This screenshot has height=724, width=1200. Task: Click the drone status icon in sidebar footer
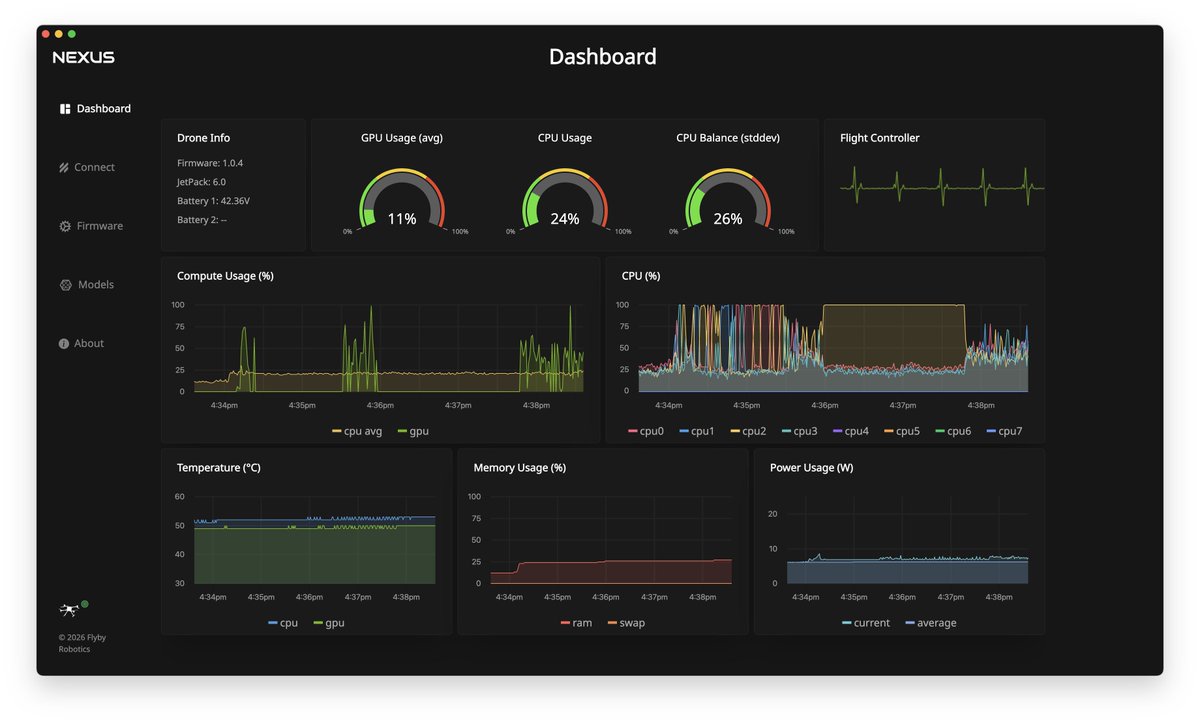point(70,608)
